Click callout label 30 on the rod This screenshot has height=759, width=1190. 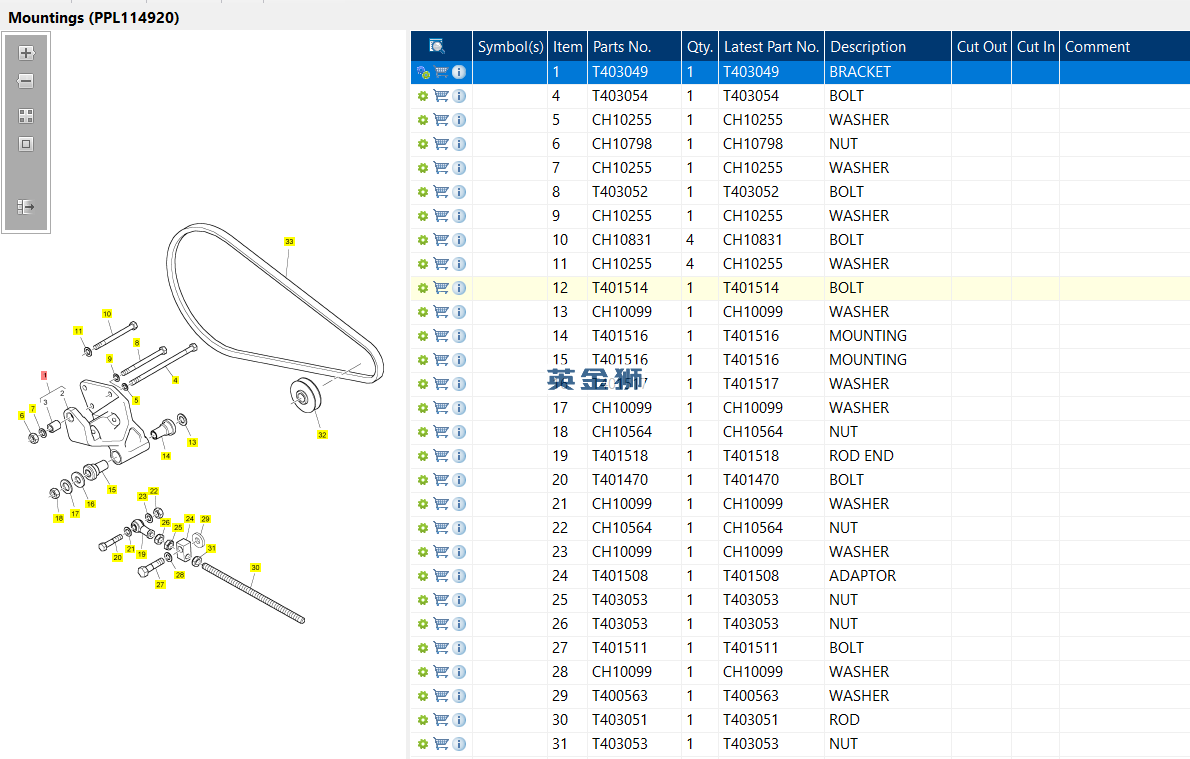pos(255,568)
